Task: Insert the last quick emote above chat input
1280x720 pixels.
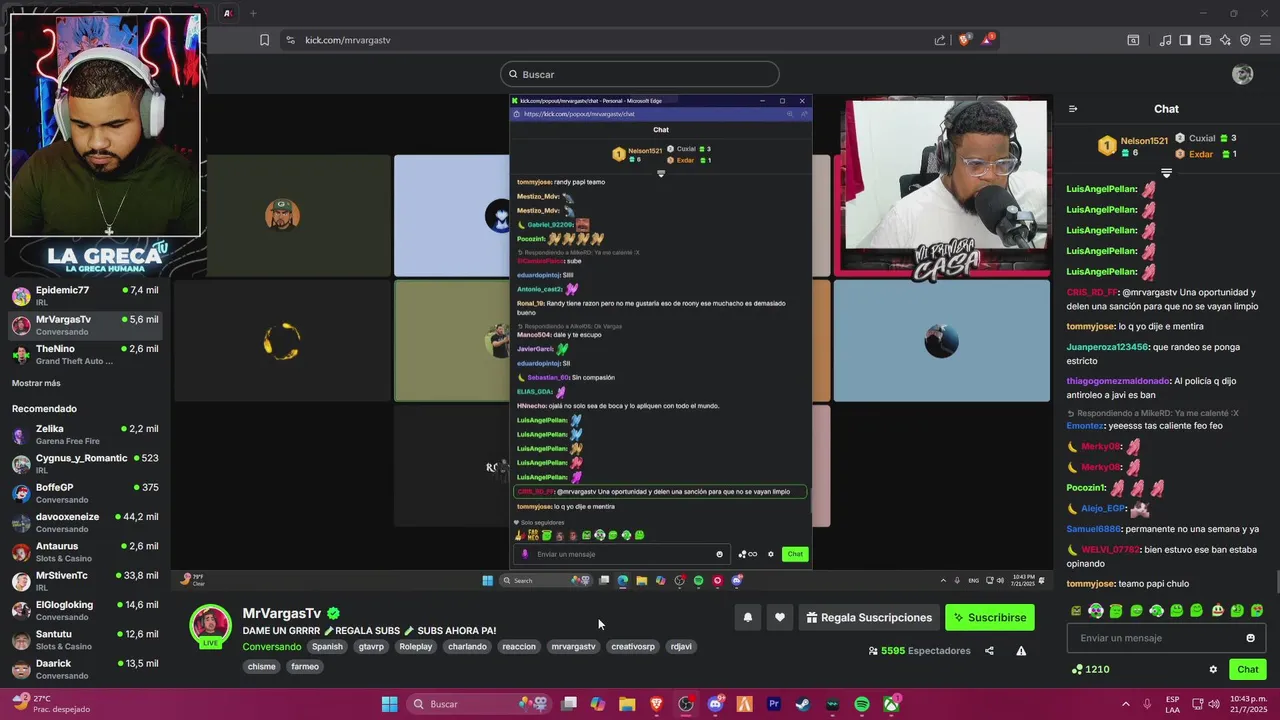Action: (1257, 610)
